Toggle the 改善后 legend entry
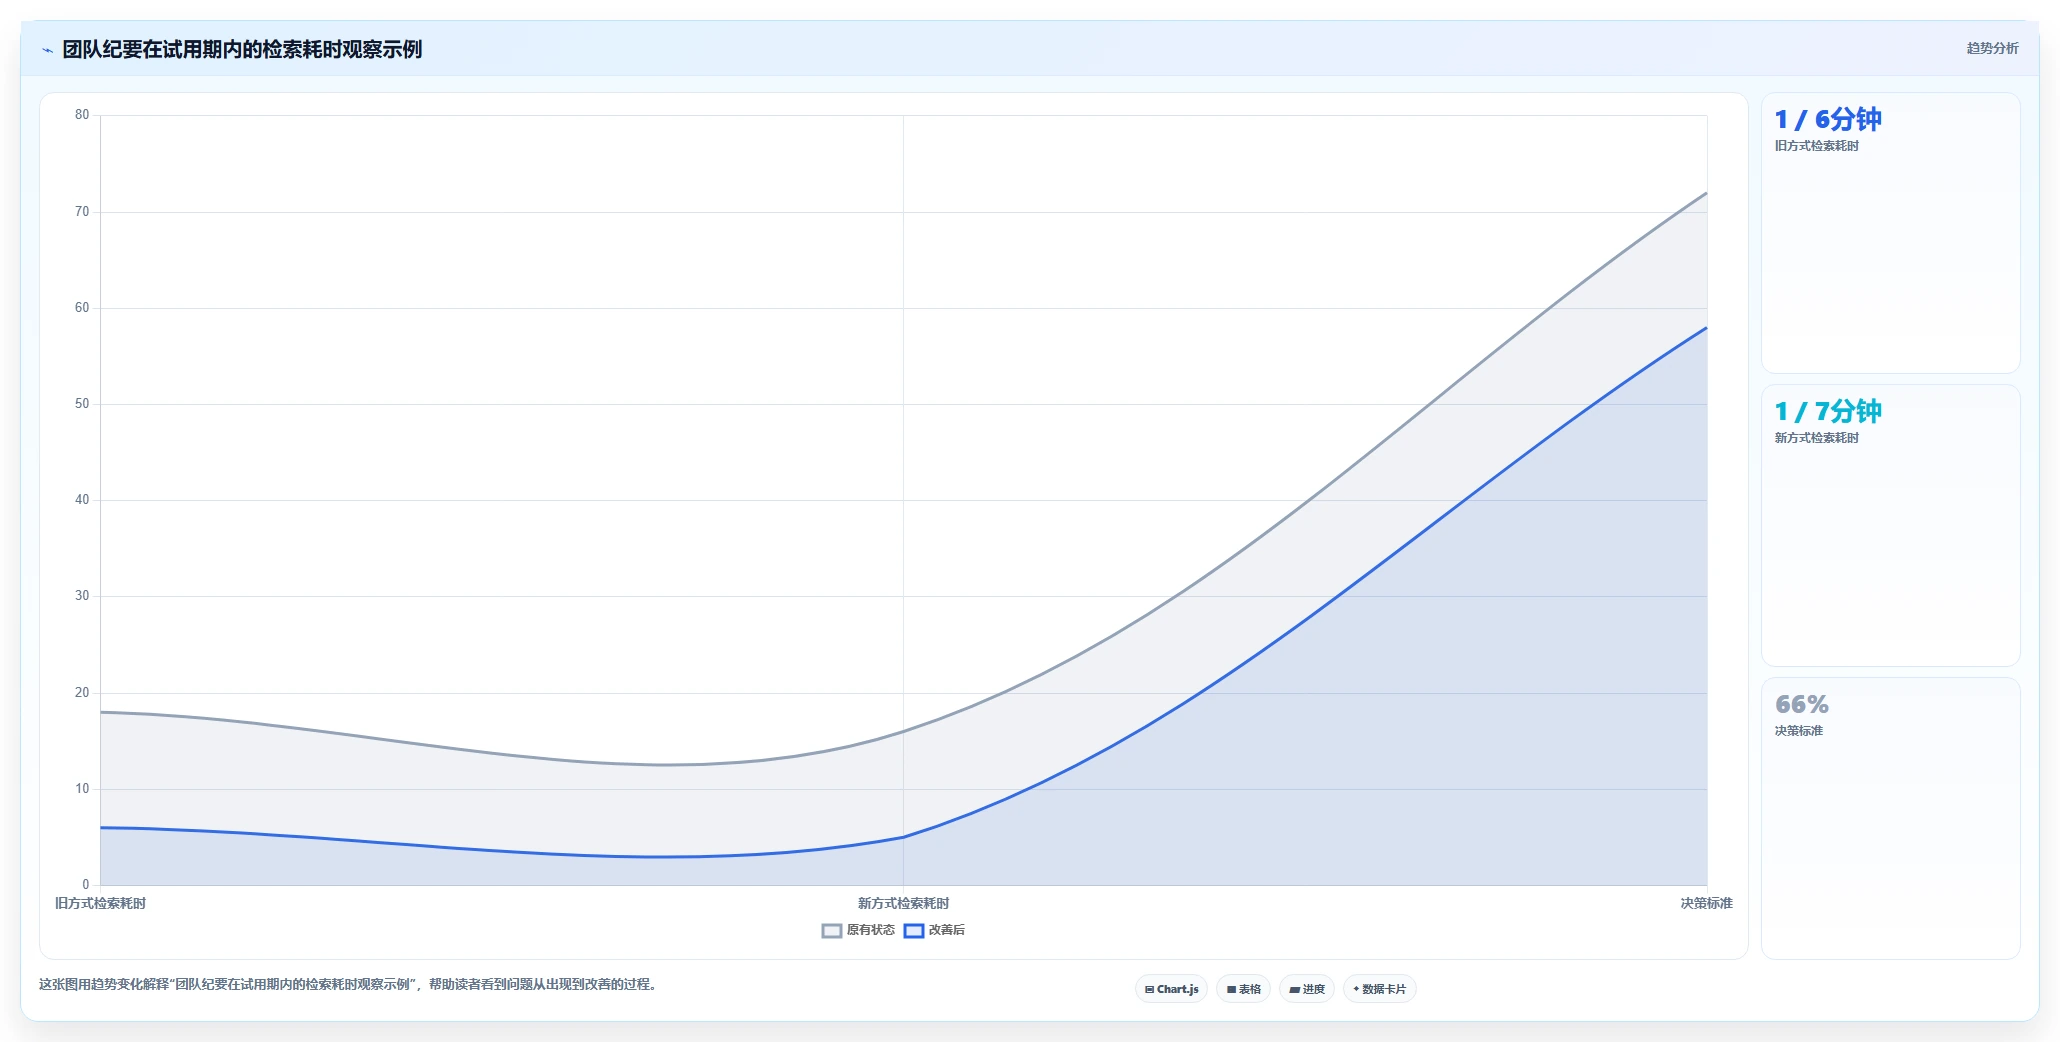 click(x=934, y=930)
